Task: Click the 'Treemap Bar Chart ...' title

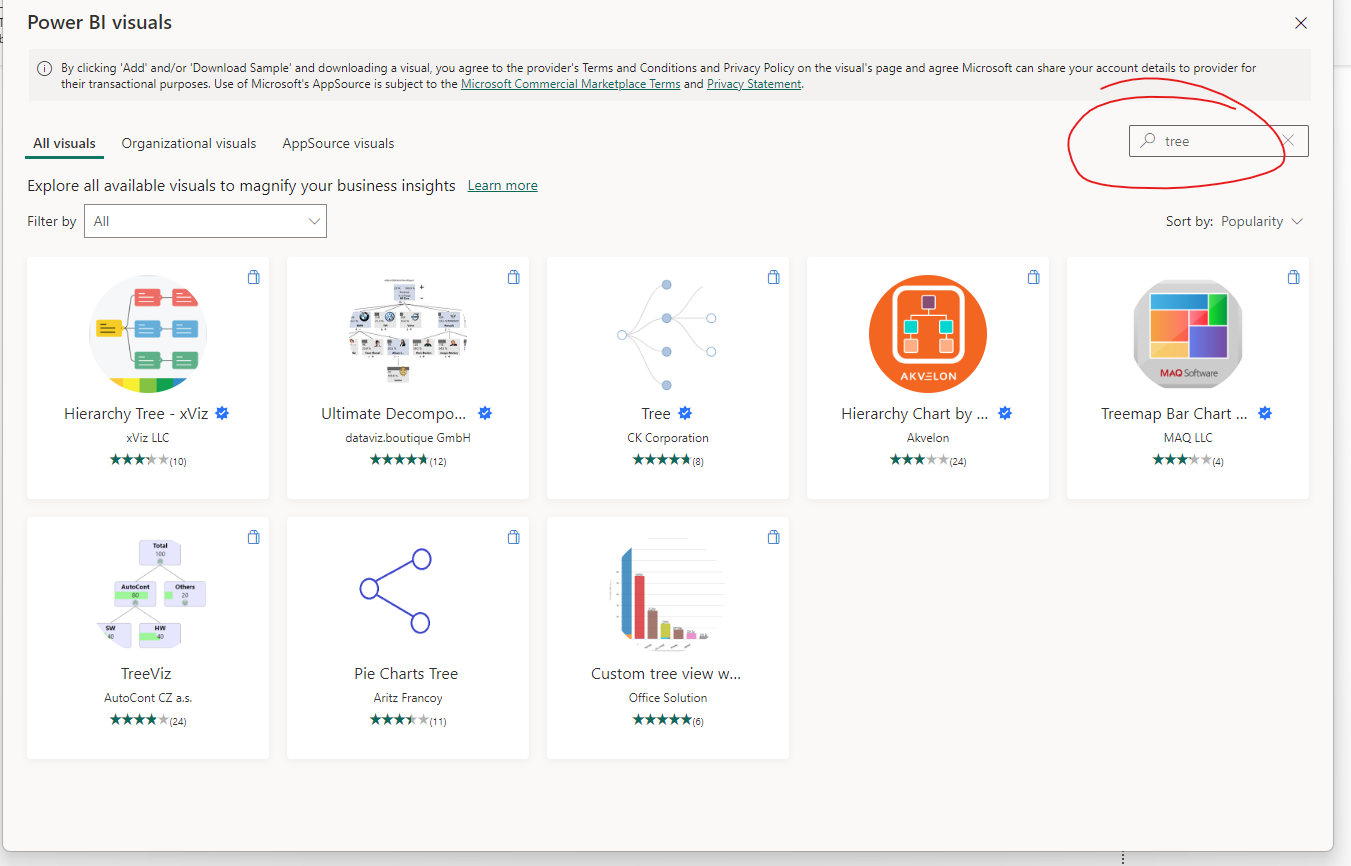Action: click(1174, 413)
